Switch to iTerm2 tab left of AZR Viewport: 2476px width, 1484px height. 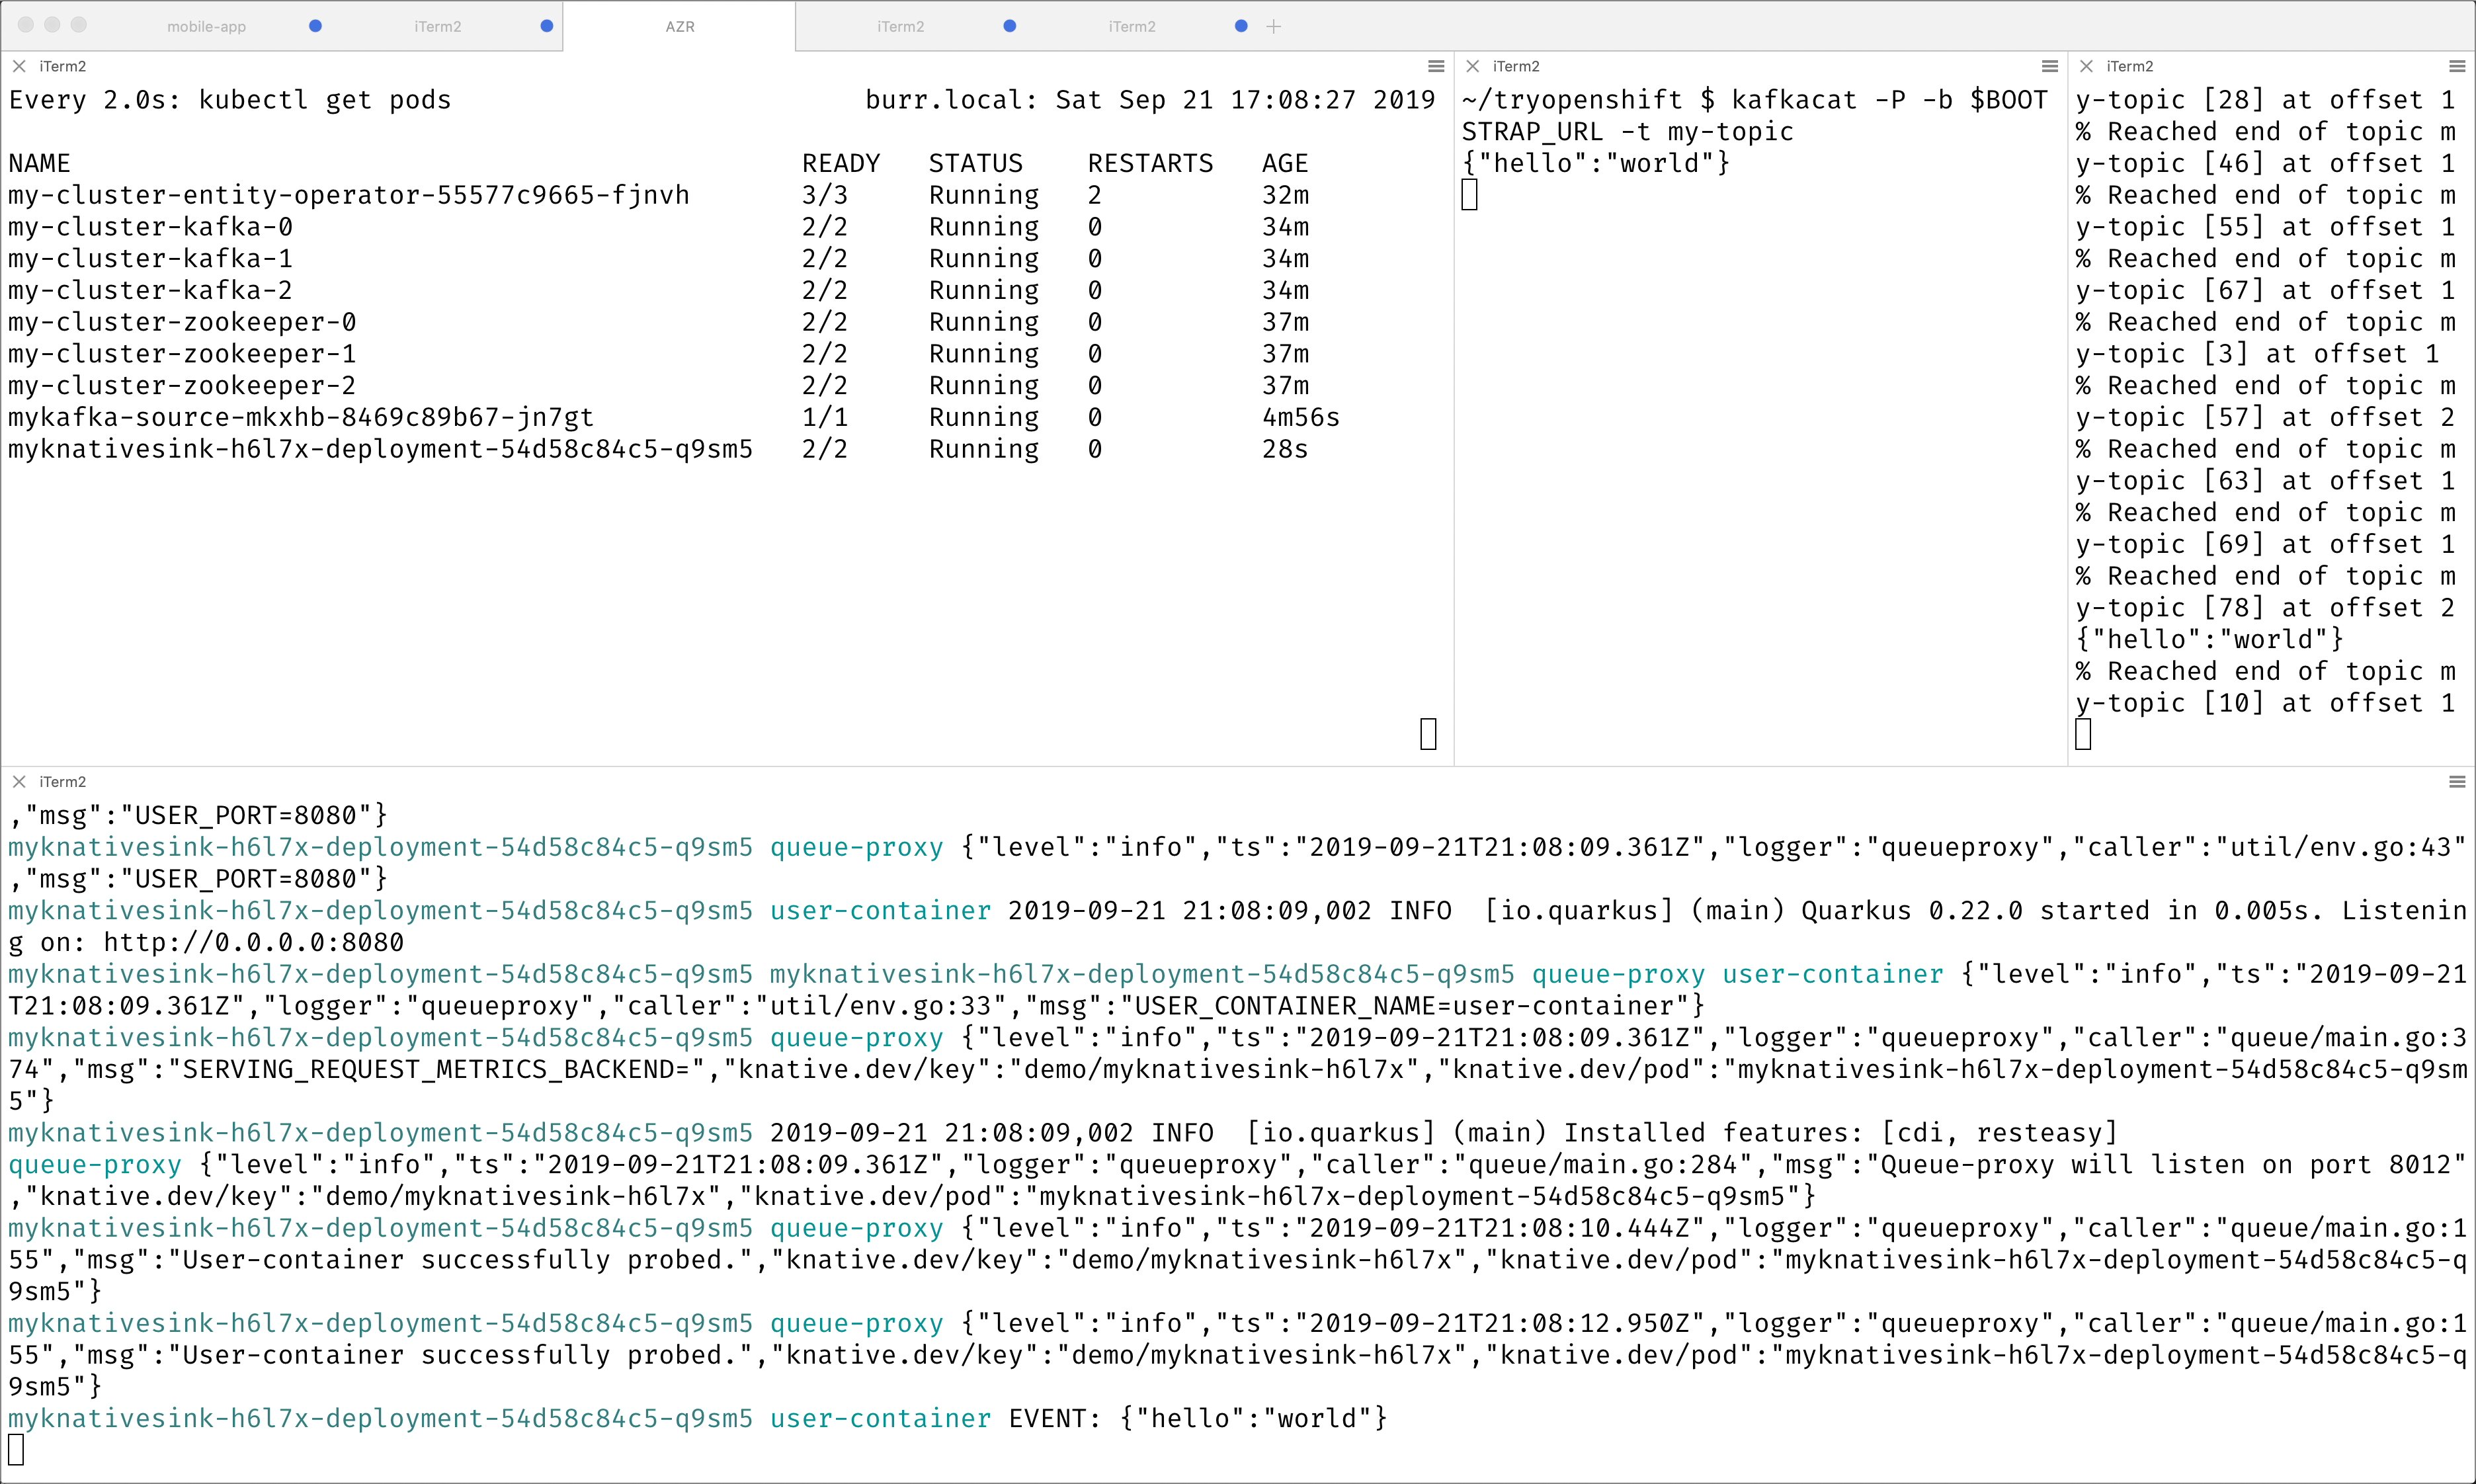pyautogui.click(x=437, y=26)
